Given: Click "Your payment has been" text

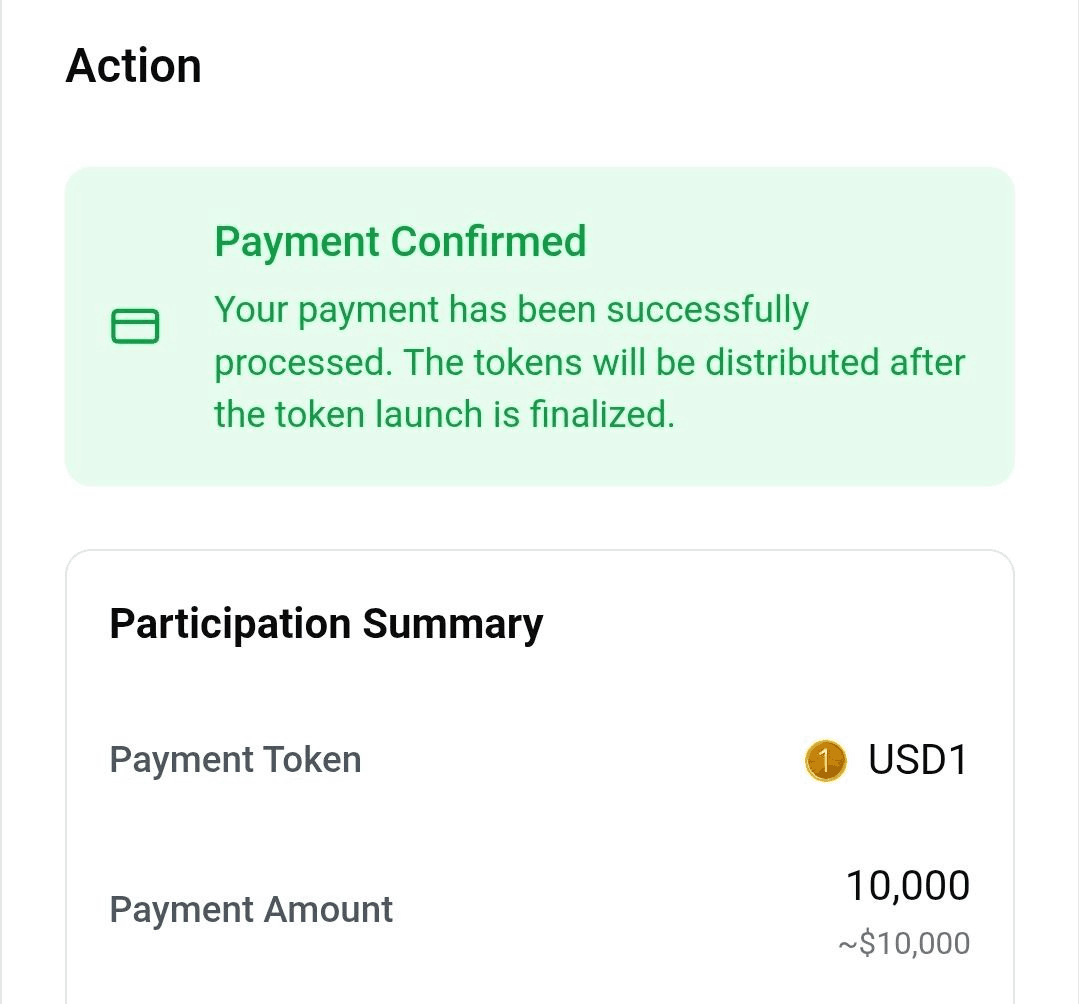Looking at the screenshot, I should click(x=405, y=310).
